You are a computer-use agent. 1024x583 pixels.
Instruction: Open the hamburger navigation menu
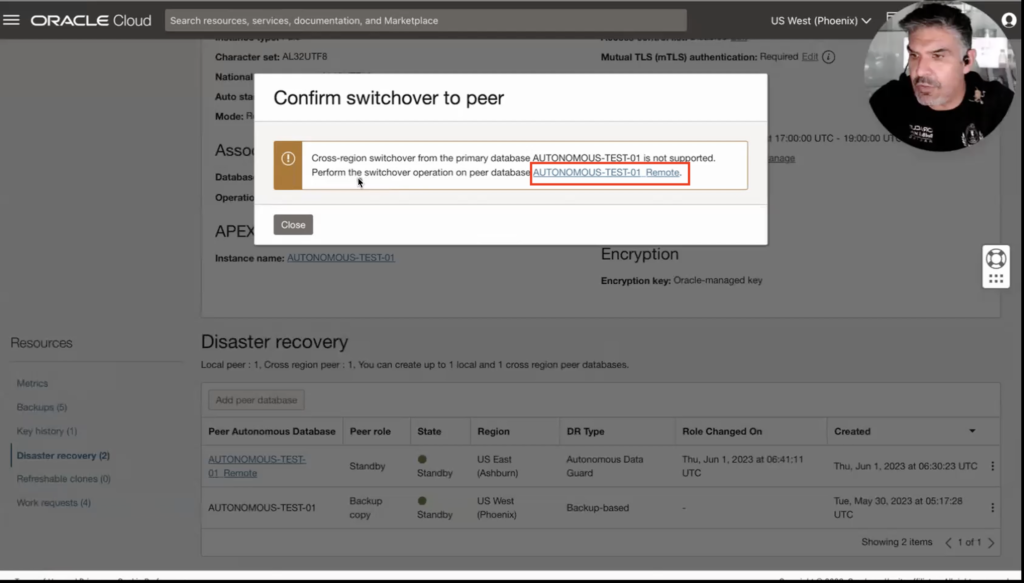(12, 20)
